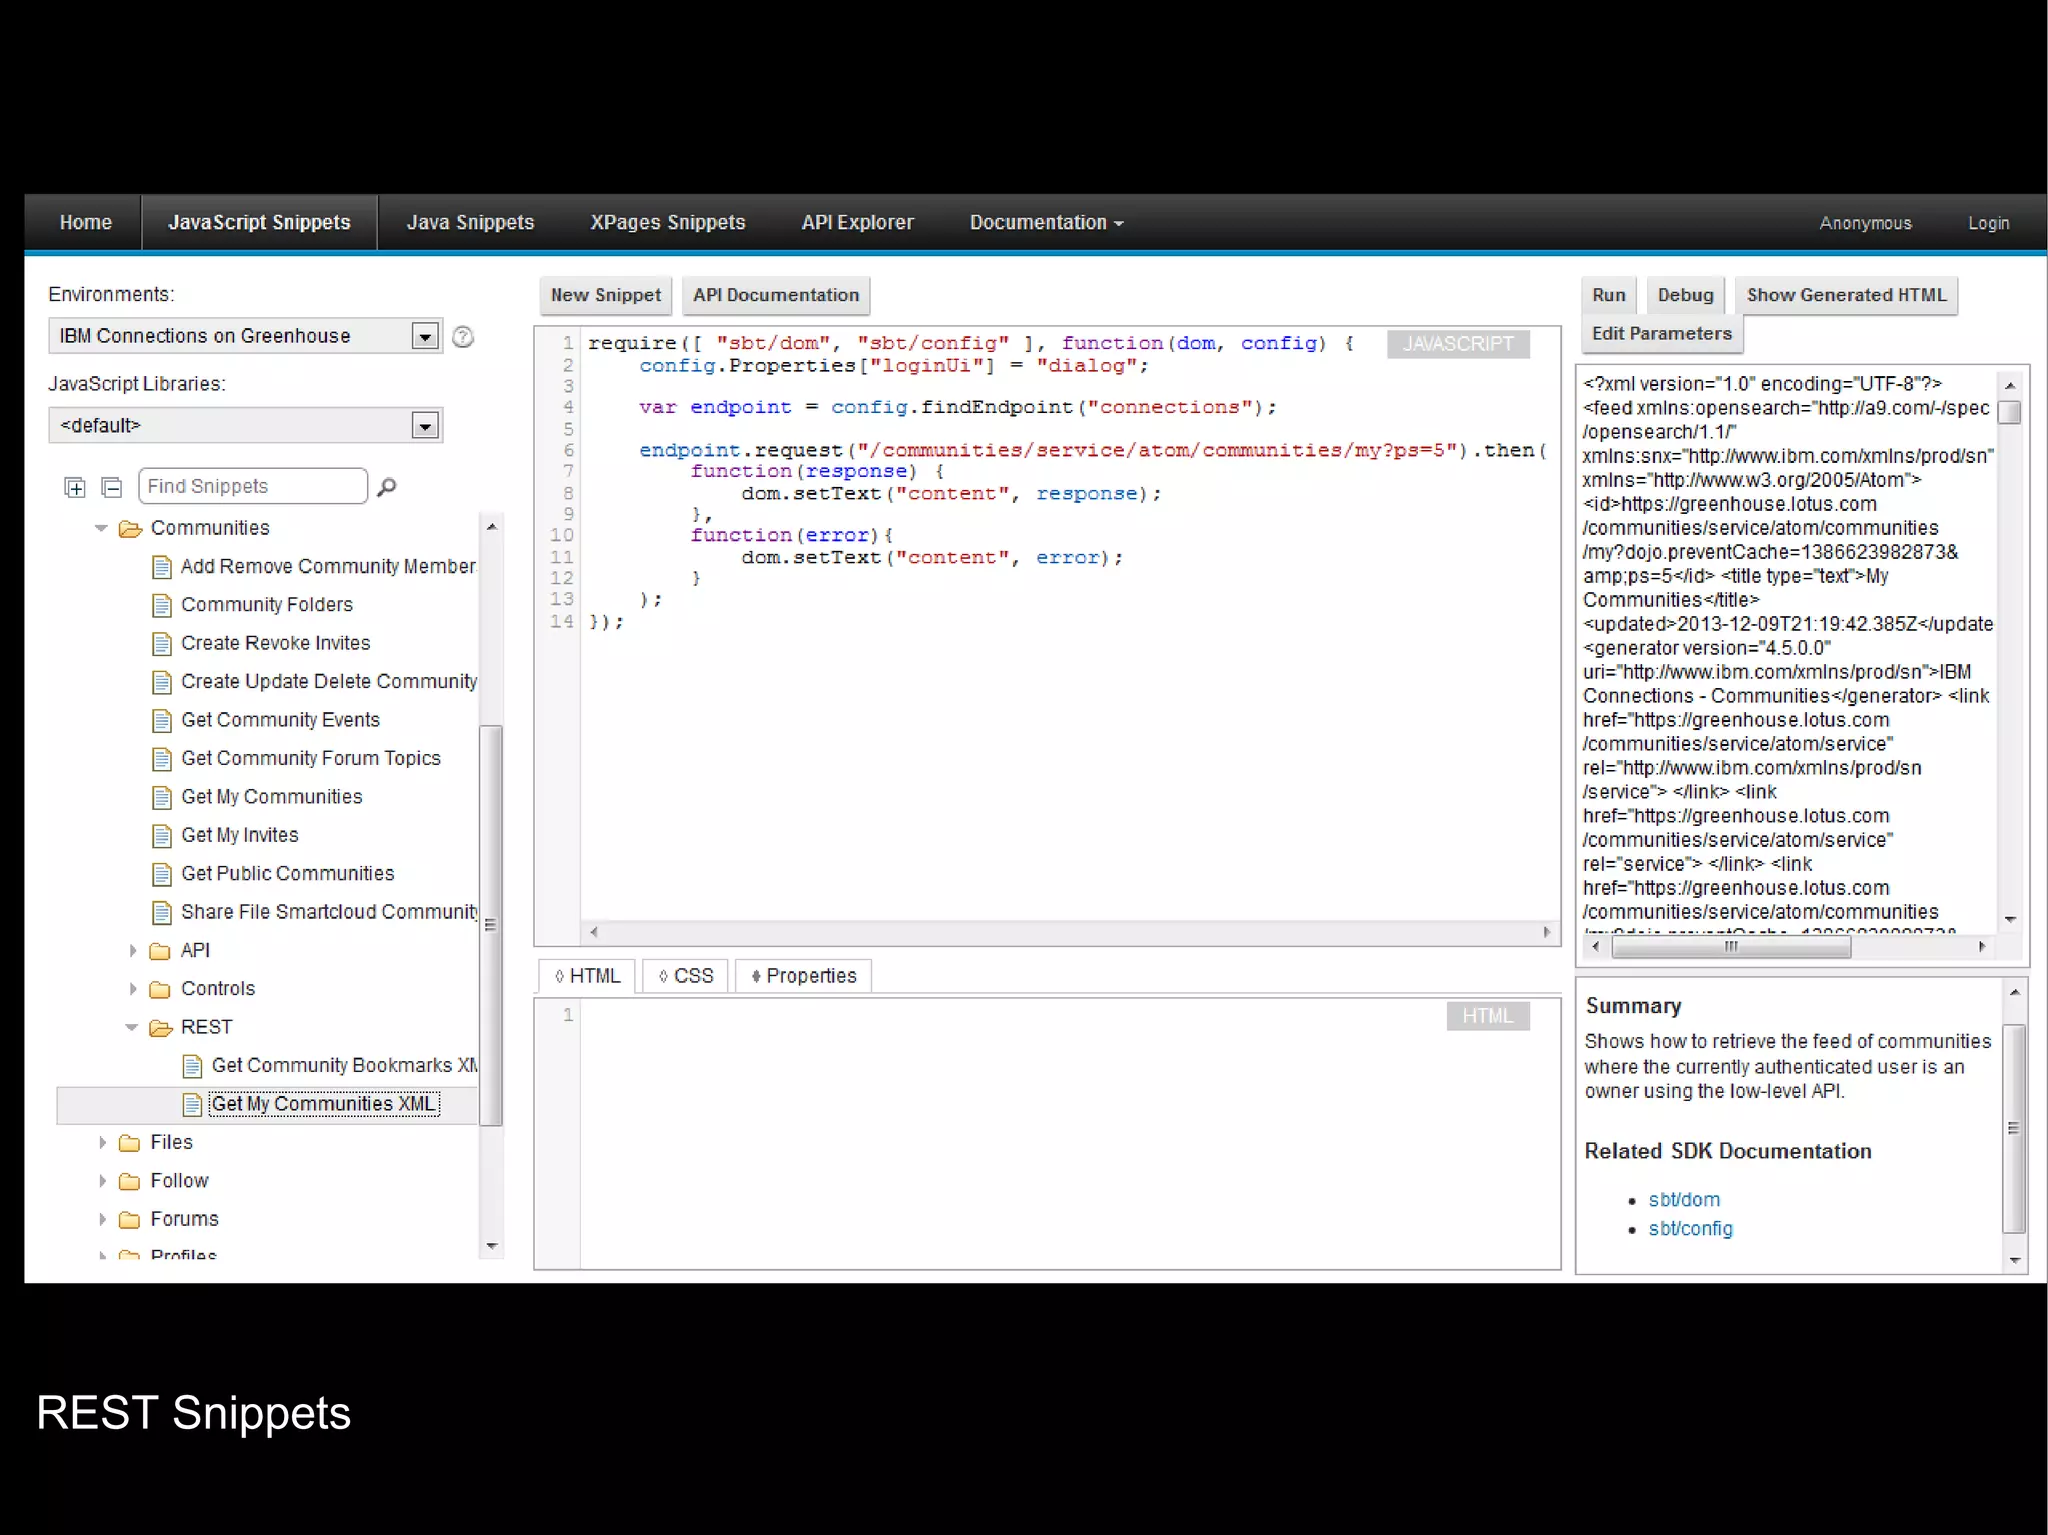Screen dimensions: 2048x1535
Task: Select the Properties editor tab
Action: pyautogui.click(x=803, y=976)
